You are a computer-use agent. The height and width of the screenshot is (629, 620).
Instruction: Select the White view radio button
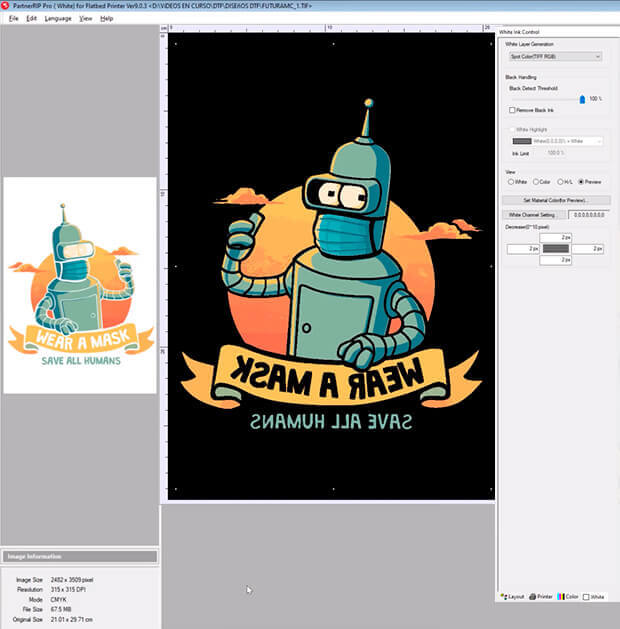point(511,182)
